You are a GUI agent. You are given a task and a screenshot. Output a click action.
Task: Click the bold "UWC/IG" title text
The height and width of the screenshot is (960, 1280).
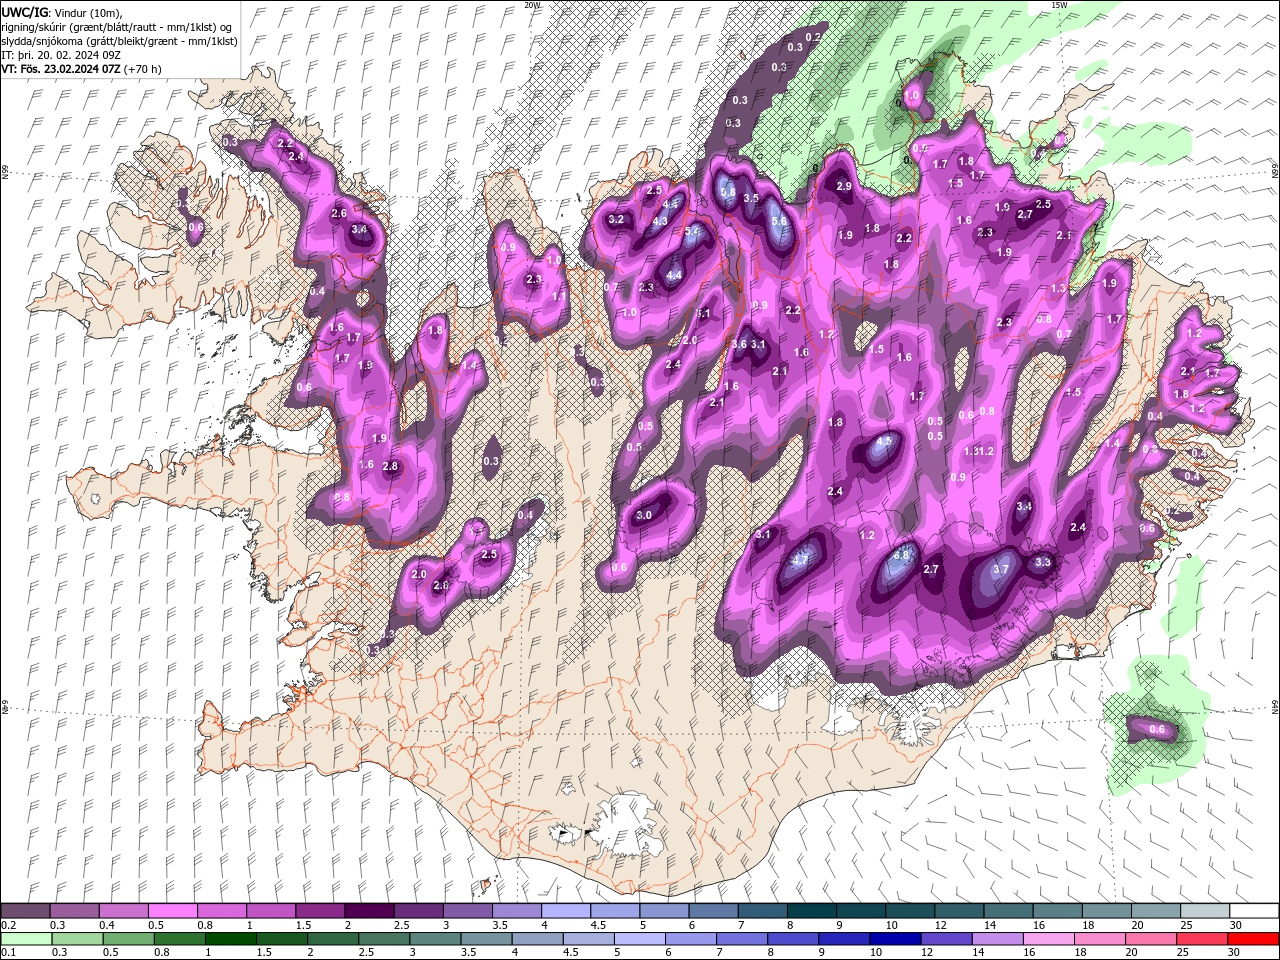23,11
